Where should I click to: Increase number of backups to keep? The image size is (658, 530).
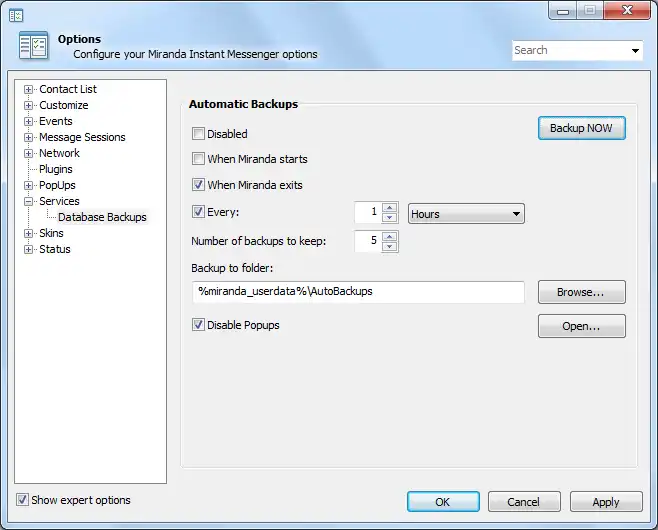pos(390,236)
